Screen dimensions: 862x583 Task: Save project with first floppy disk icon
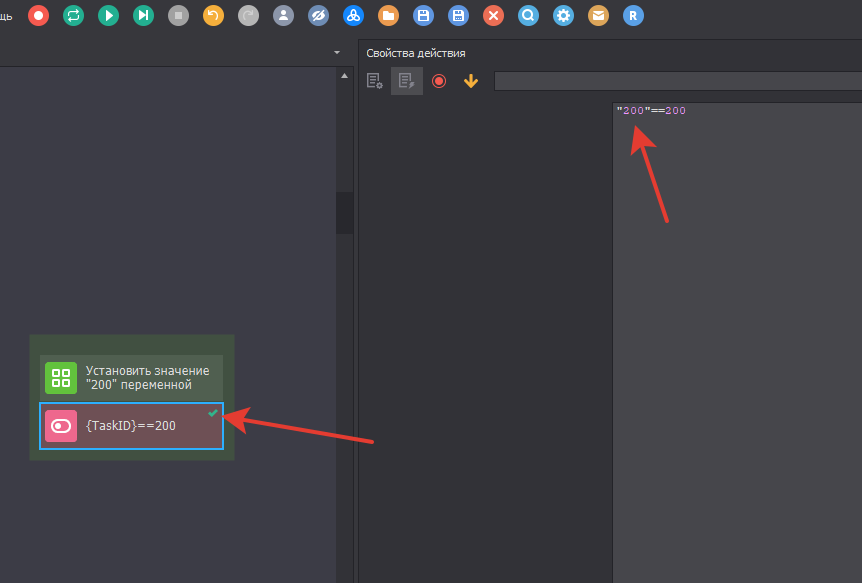423,15
